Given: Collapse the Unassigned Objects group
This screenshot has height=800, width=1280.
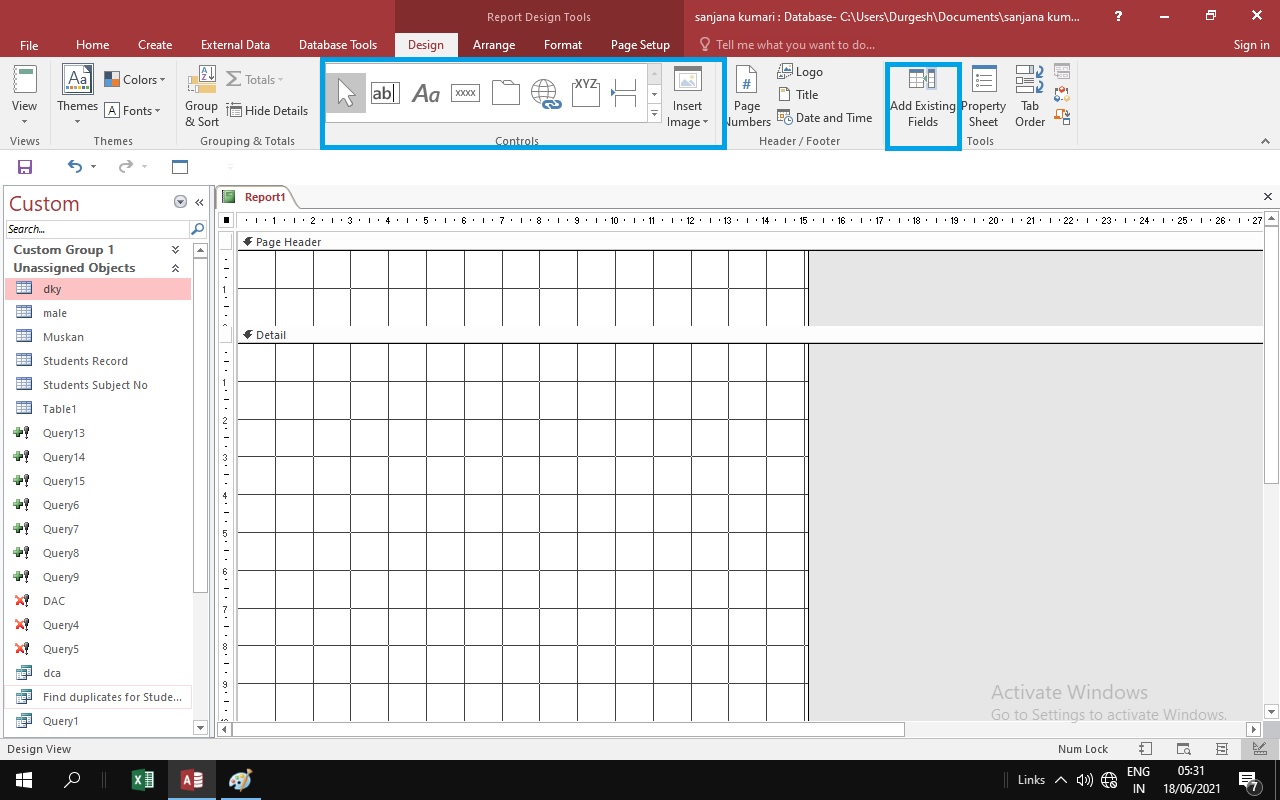Looking at the screenshot, I should tap(175, 267).
